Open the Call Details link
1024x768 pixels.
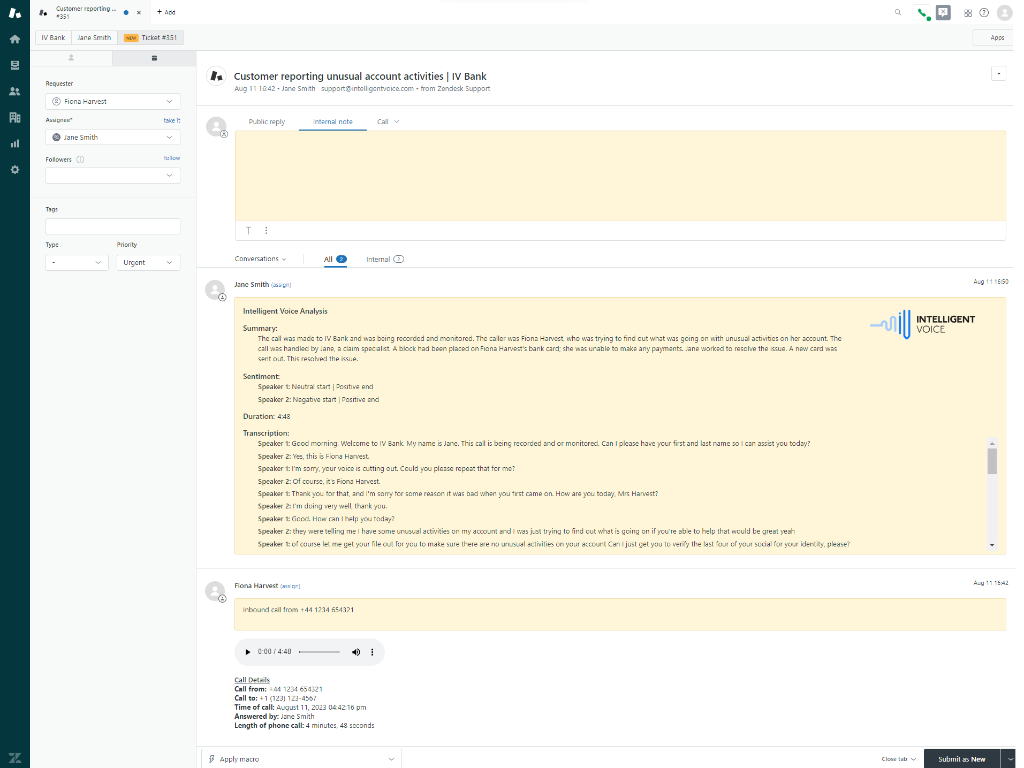click(x=251, y=679)
